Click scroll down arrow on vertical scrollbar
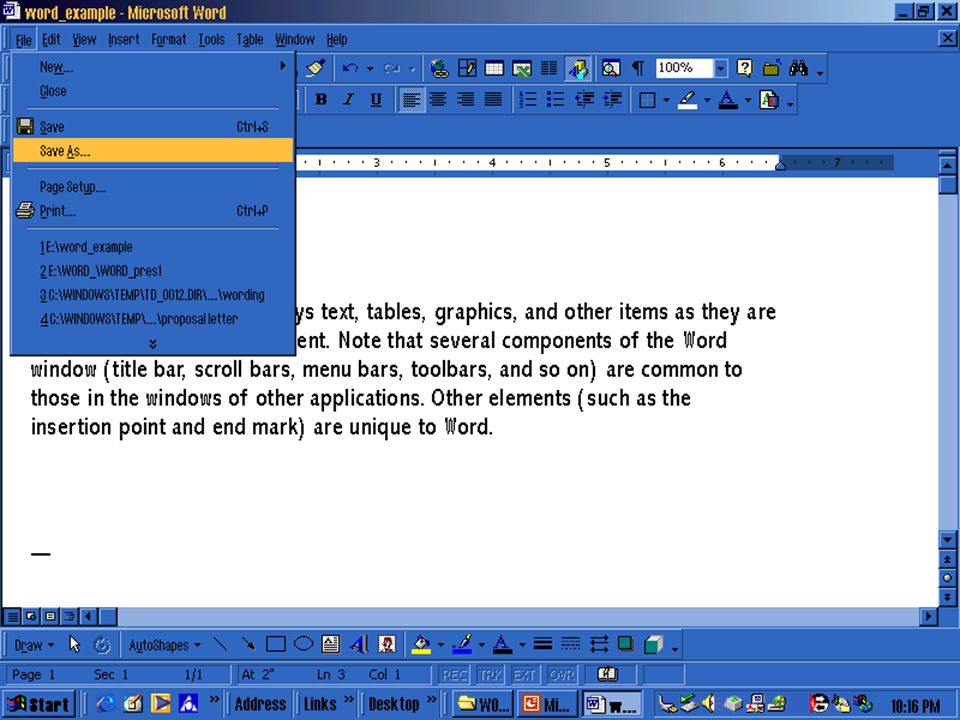 947,540
